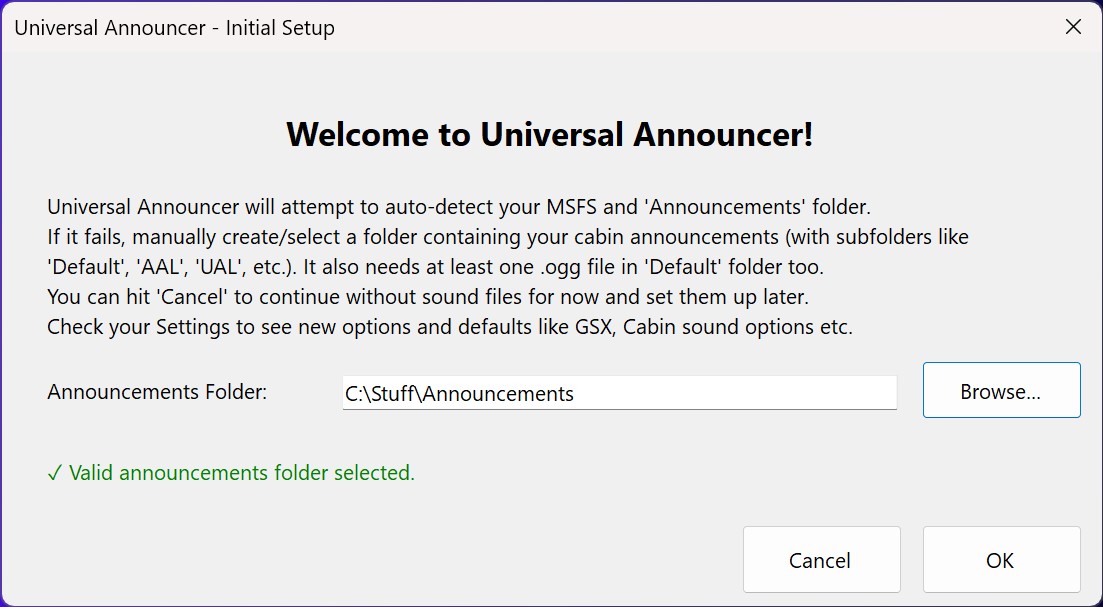Click the line starting 'You can hit'
This screenshot has height=607, width=1103.
[x=428, y=297]
